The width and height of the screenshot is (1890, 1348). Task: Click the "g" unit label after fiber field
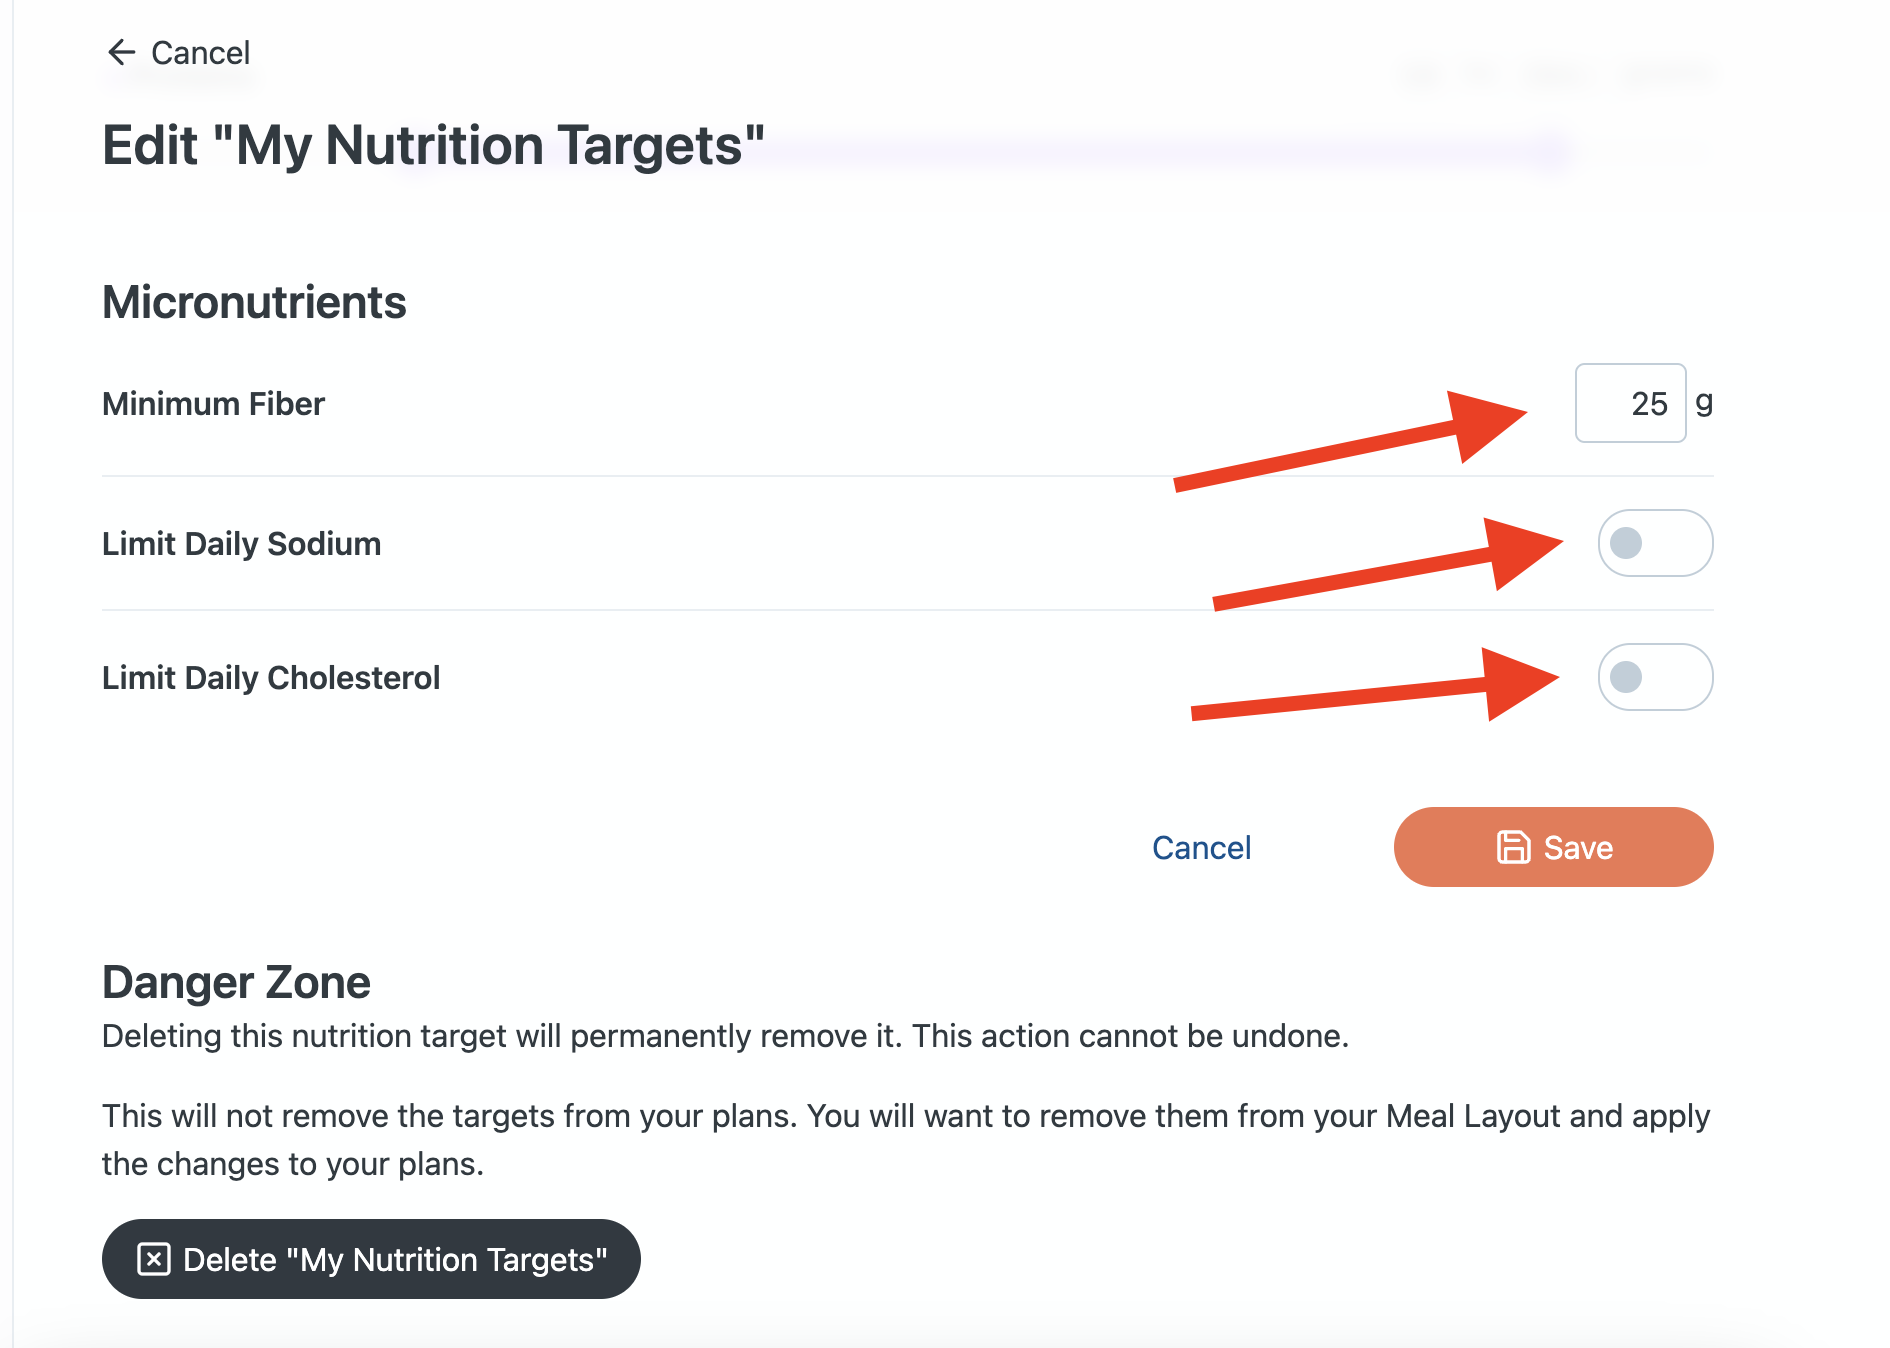tap(1704, 402)
